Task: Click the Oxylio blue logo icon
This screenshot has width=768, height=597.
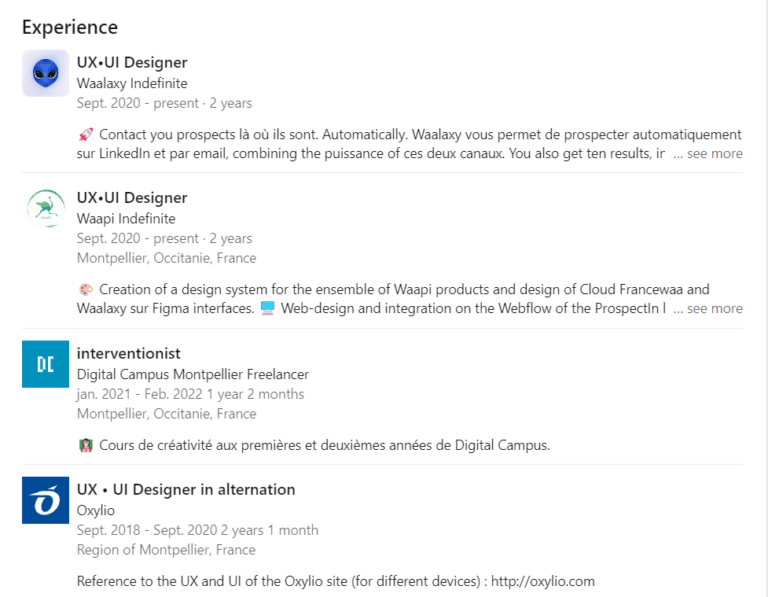Action: (45, 500)
